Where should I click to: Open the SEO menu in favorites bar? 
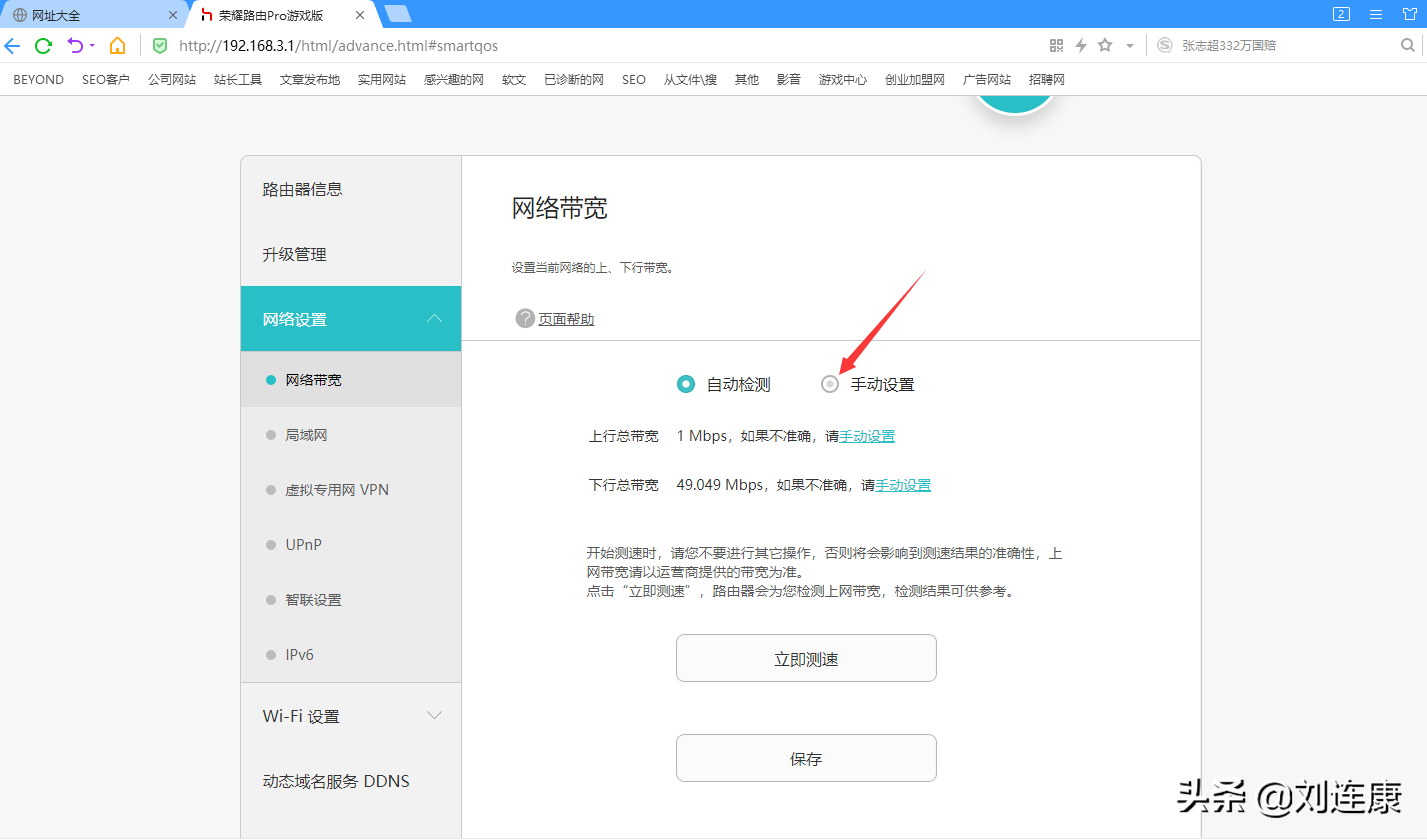click(633, 79)
